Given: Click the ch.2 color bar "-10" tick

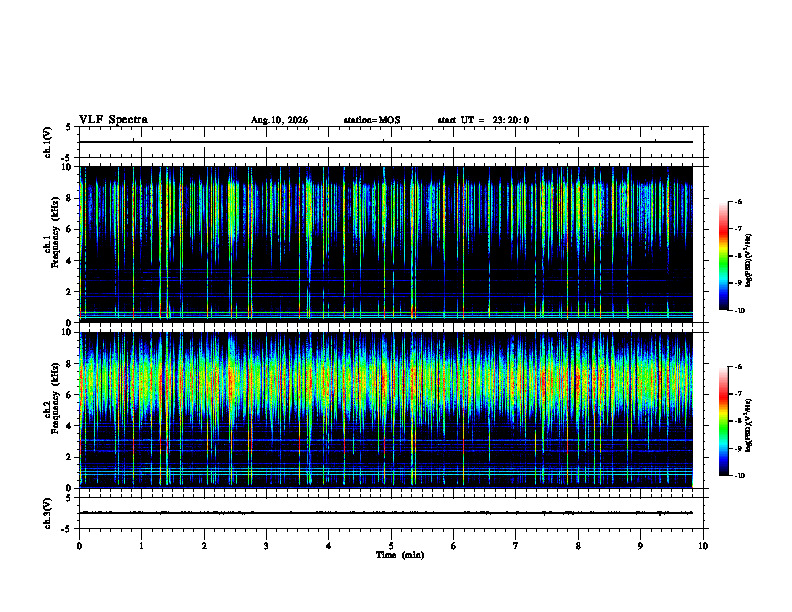Looking at the screenshot, I should (740, 476).
